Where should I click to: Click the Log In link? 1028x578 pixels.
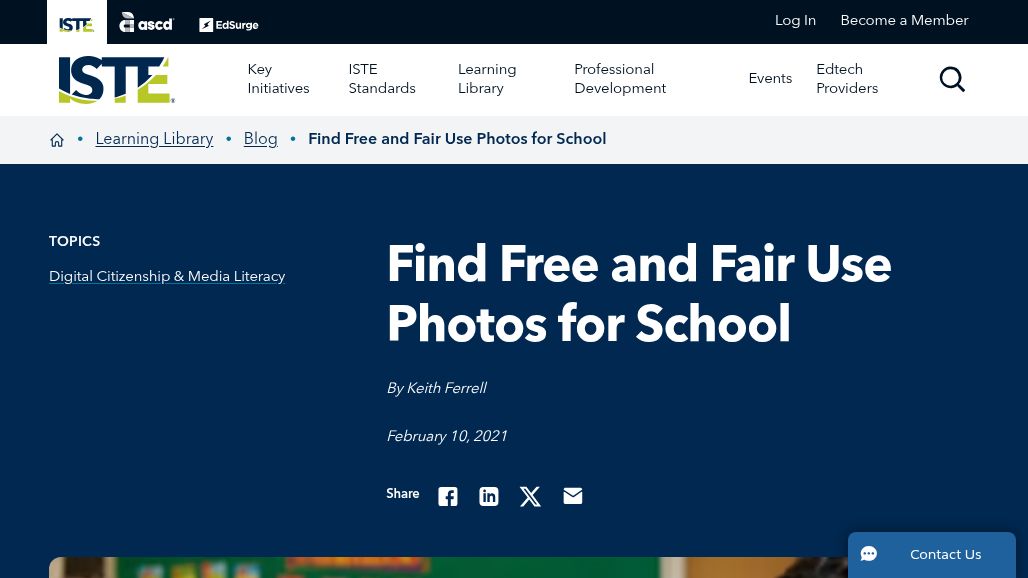click(x=795, y=20)
